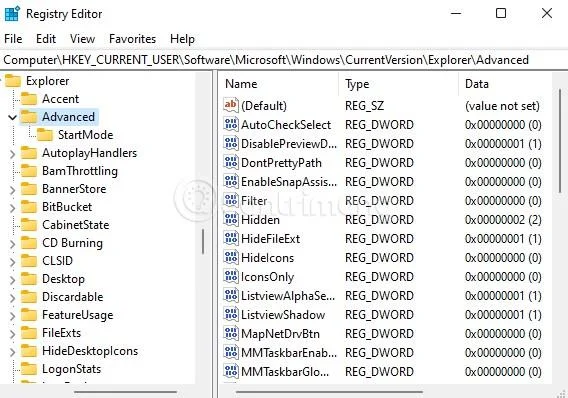Select the CabinetState folder icon
Image resolution: width=568 pixels, height=398 pixels.
(29, 225)
